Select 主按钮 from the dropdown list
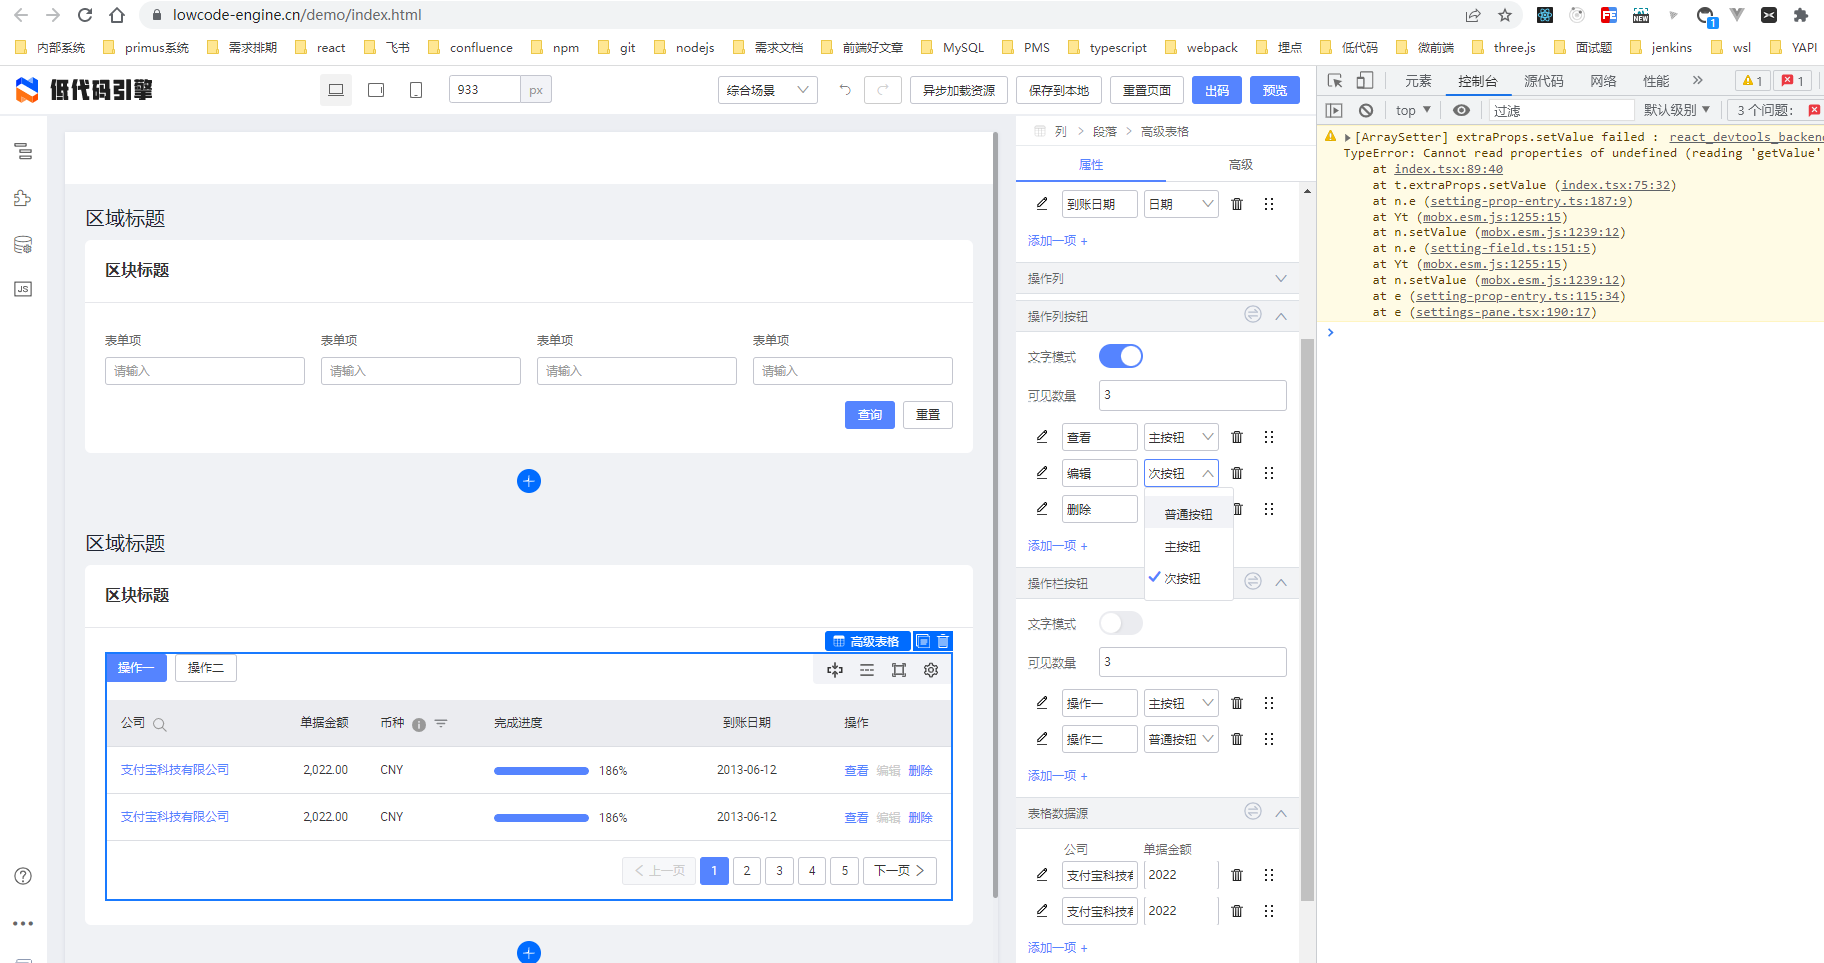1824x963 pixels. point(1188,546)
